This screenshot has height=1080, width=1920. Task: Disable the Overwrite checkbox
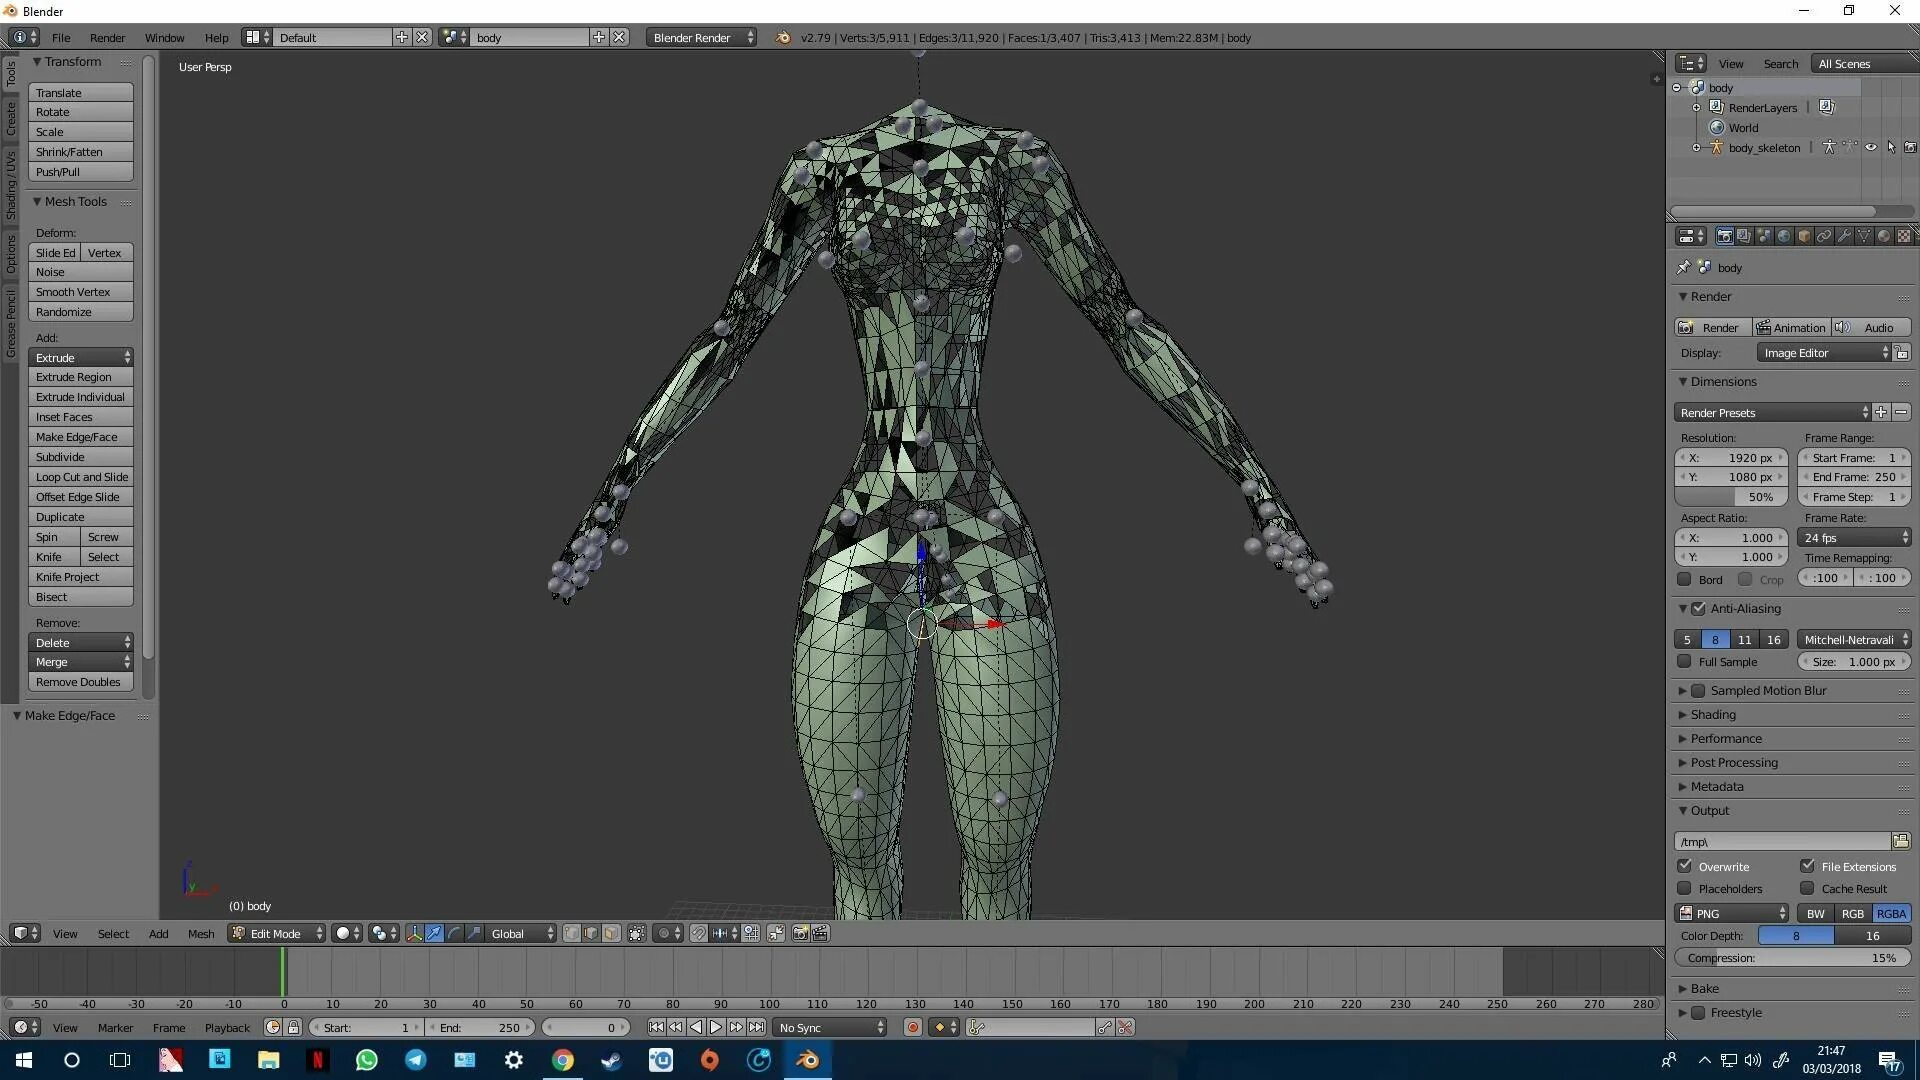point(1685,866)
